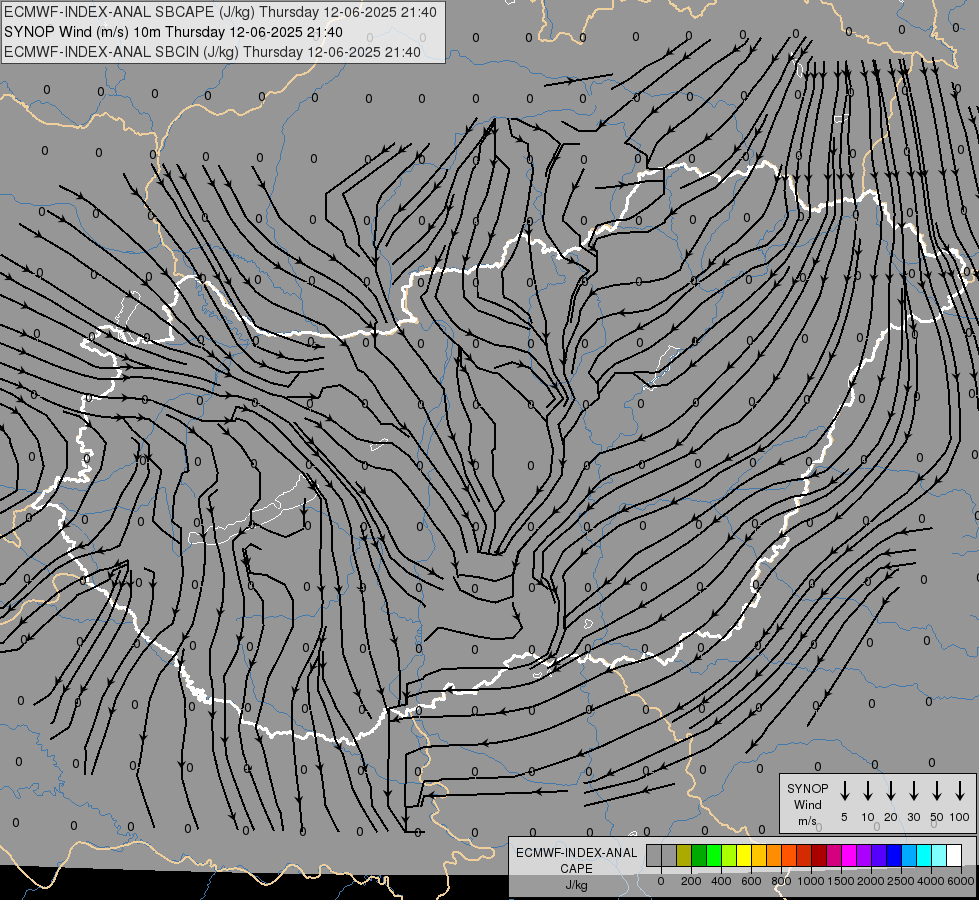This screenshot has height=900, width=979.
Task: Click the '100' wind speed legend value
Action: click(960, 817)
